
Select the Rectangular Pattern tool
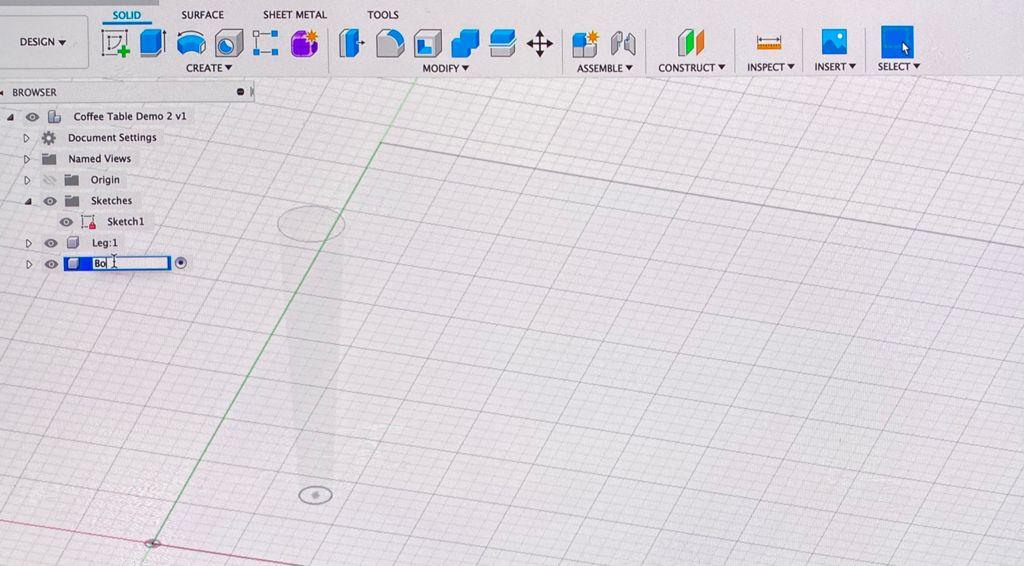coord(266,43)
